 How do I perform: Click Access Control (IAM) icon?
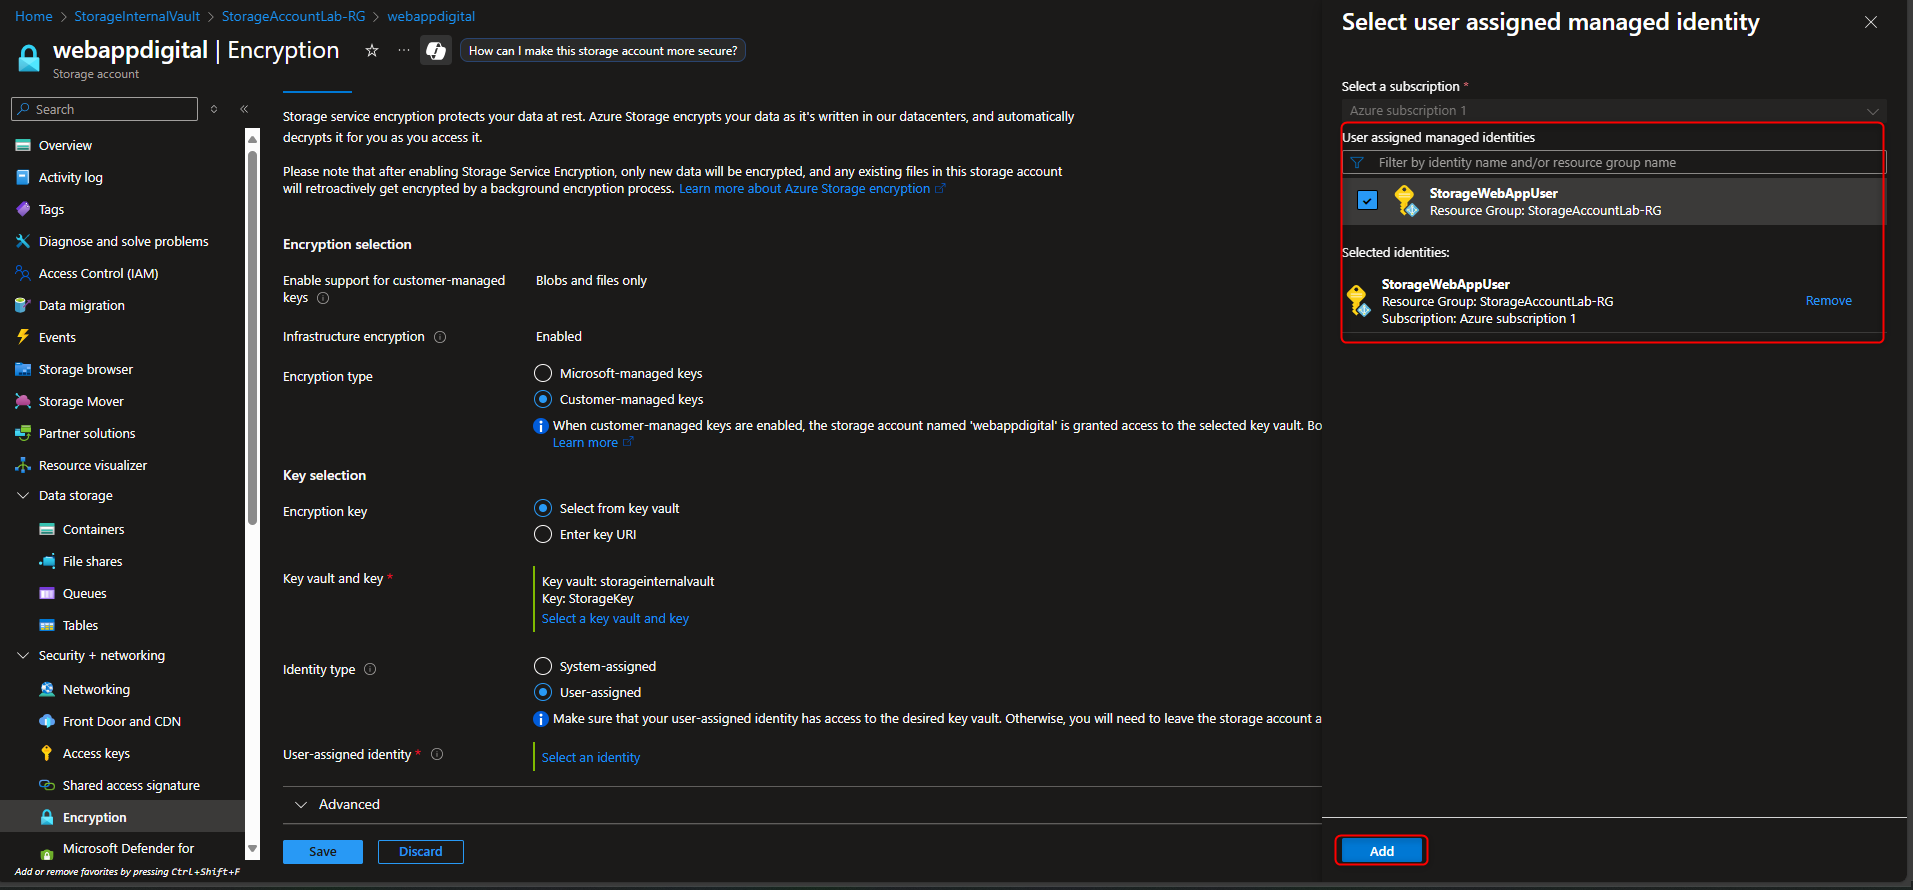coord(23,273)
